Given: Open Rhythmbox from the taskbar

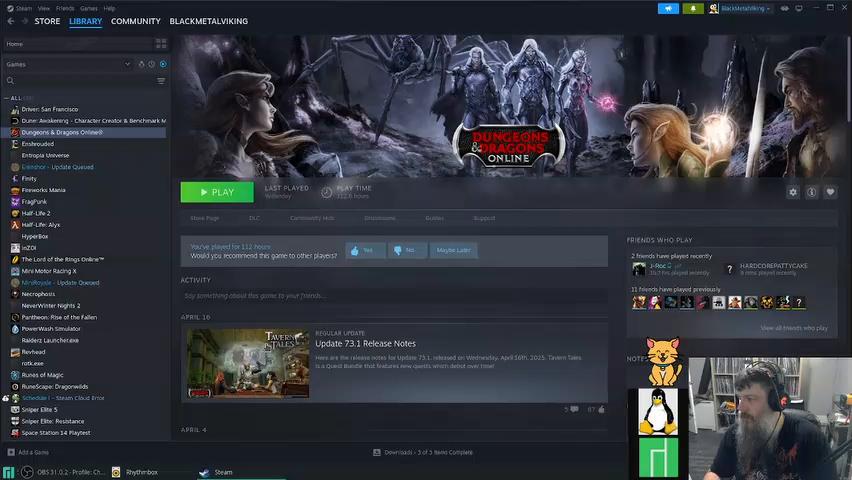Looking at the screenshot, I should [x=136, y=472].
